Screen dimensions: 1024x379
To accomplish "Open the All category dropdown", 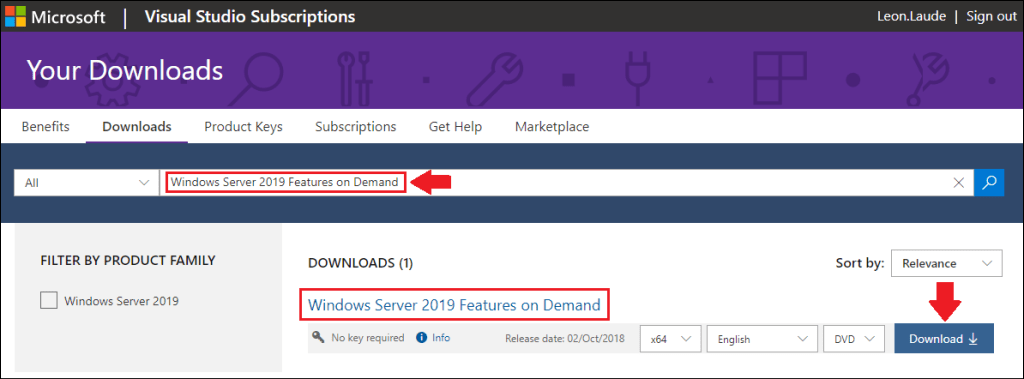I will pos(86,183).
